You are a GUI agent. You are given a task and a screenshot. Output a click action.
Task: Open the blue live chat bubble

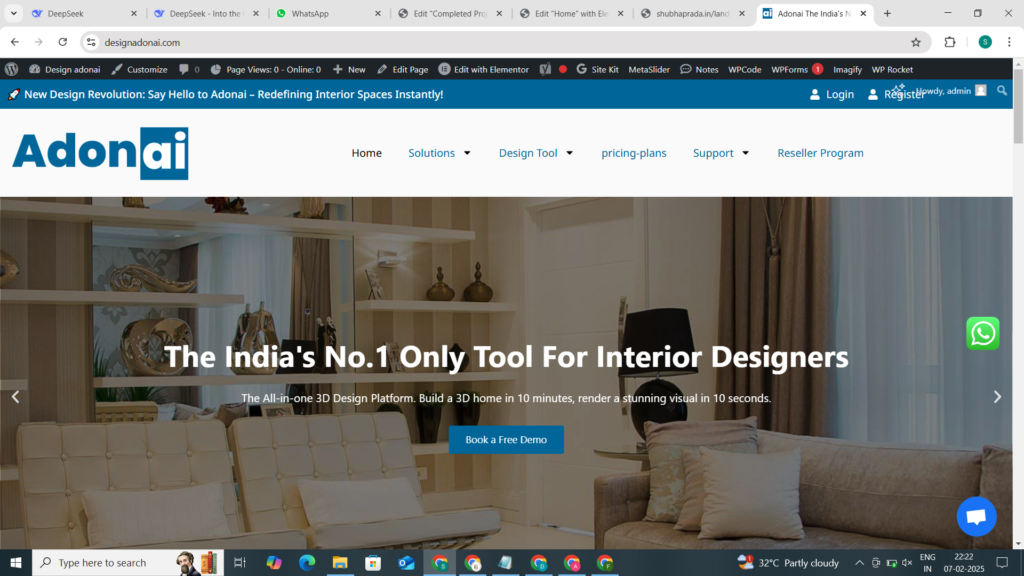pos(976,517)
